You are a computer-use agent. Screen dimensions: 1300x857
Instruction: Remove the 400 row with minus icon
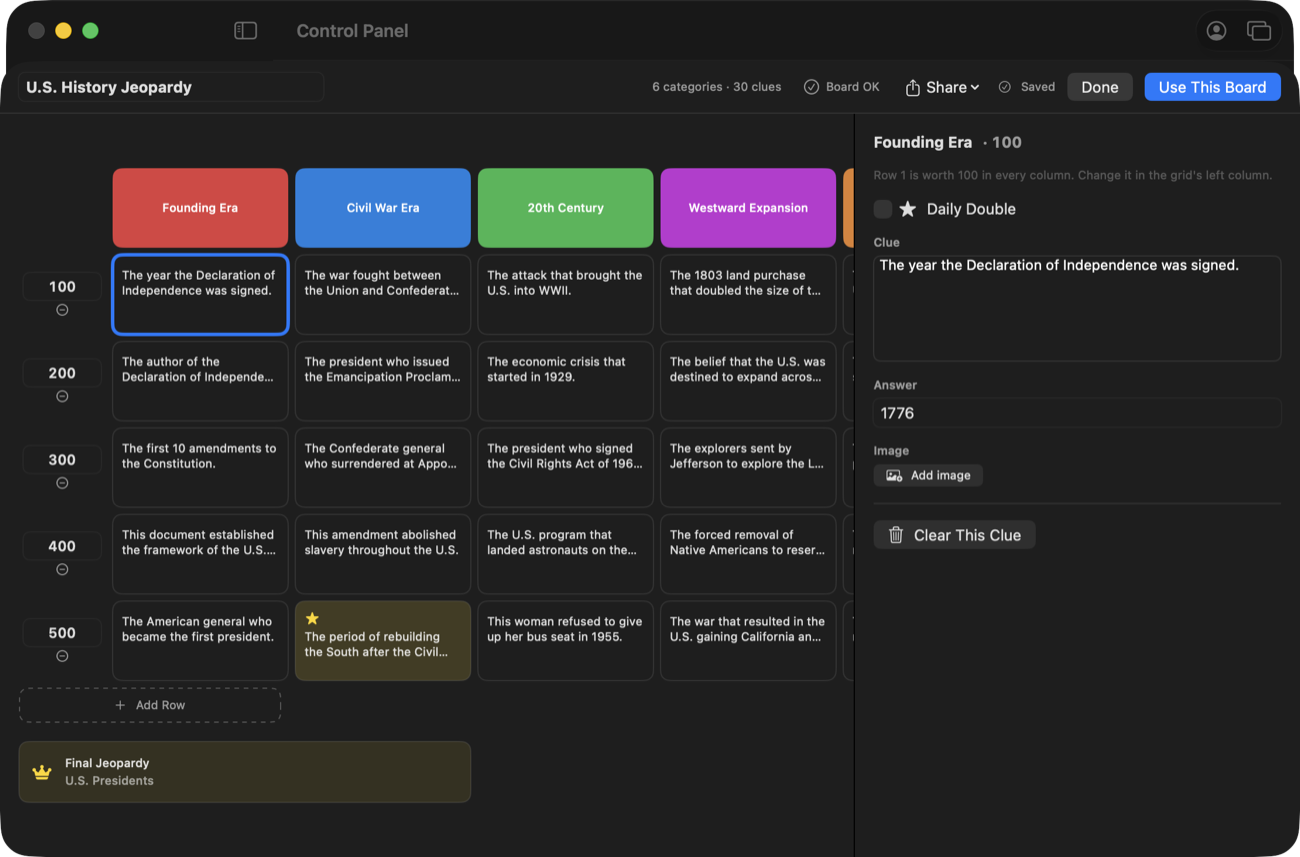[x=62, y=569]
